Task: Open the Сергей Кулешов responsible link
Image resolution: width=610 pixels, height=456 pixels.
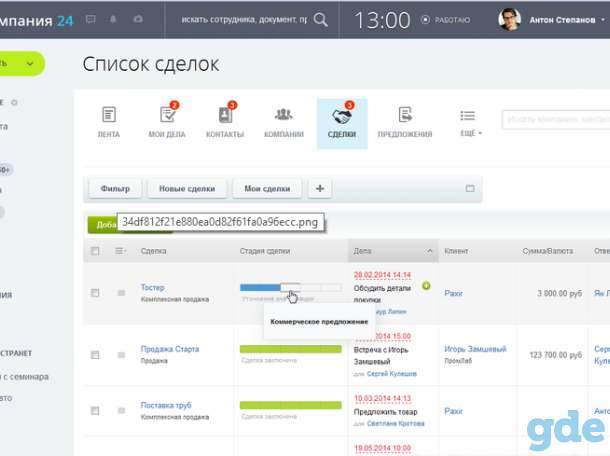Action: (x=391, y=374)
